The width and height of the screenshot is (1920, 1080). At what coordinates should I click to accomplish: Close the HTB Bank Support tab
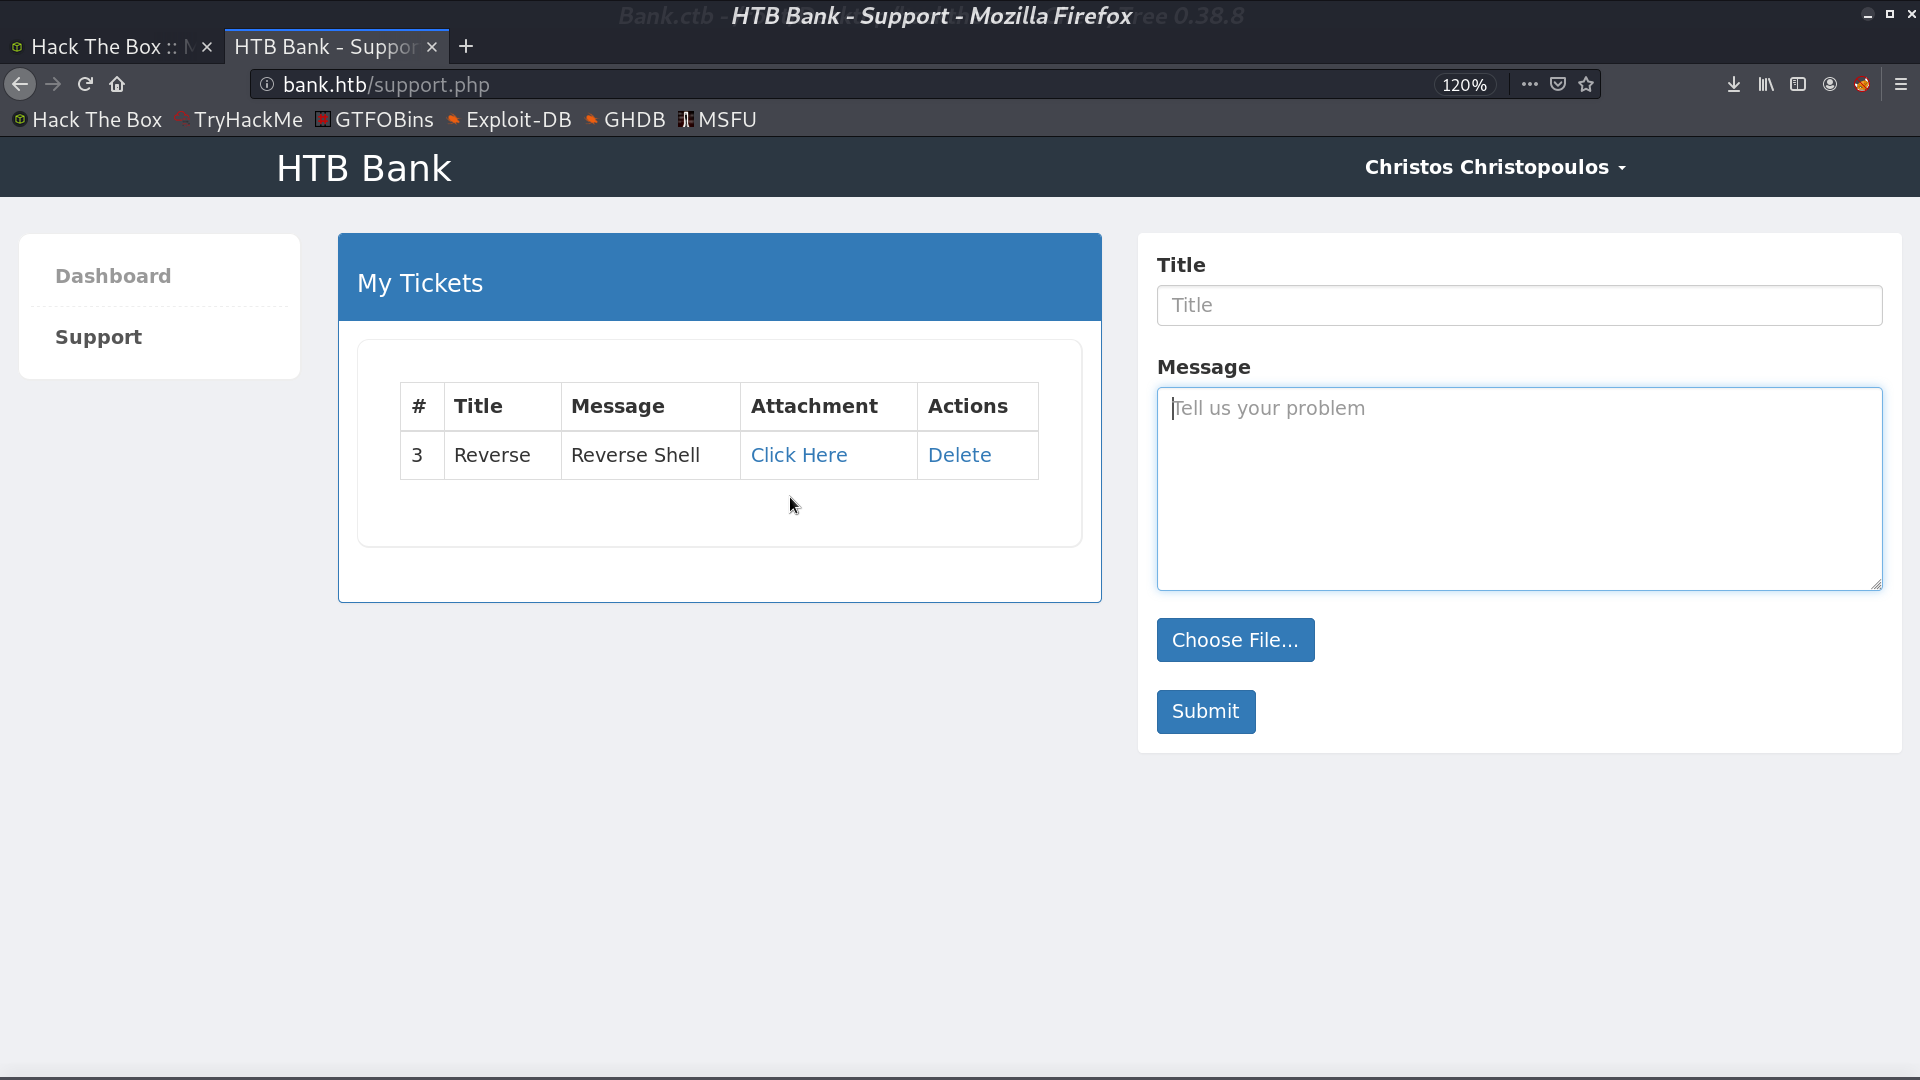click(x=432, y=47)
